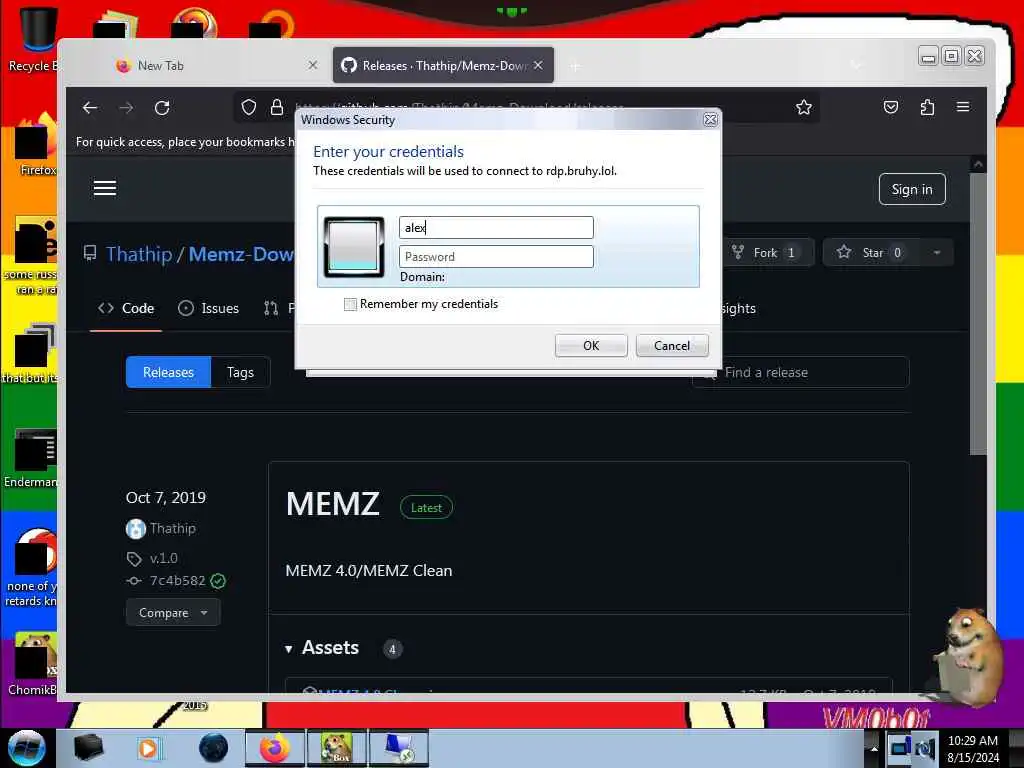The width and height of the screenshot is (1024, 768).
Task: Go back with the browser back arrow
Action: 89,108
